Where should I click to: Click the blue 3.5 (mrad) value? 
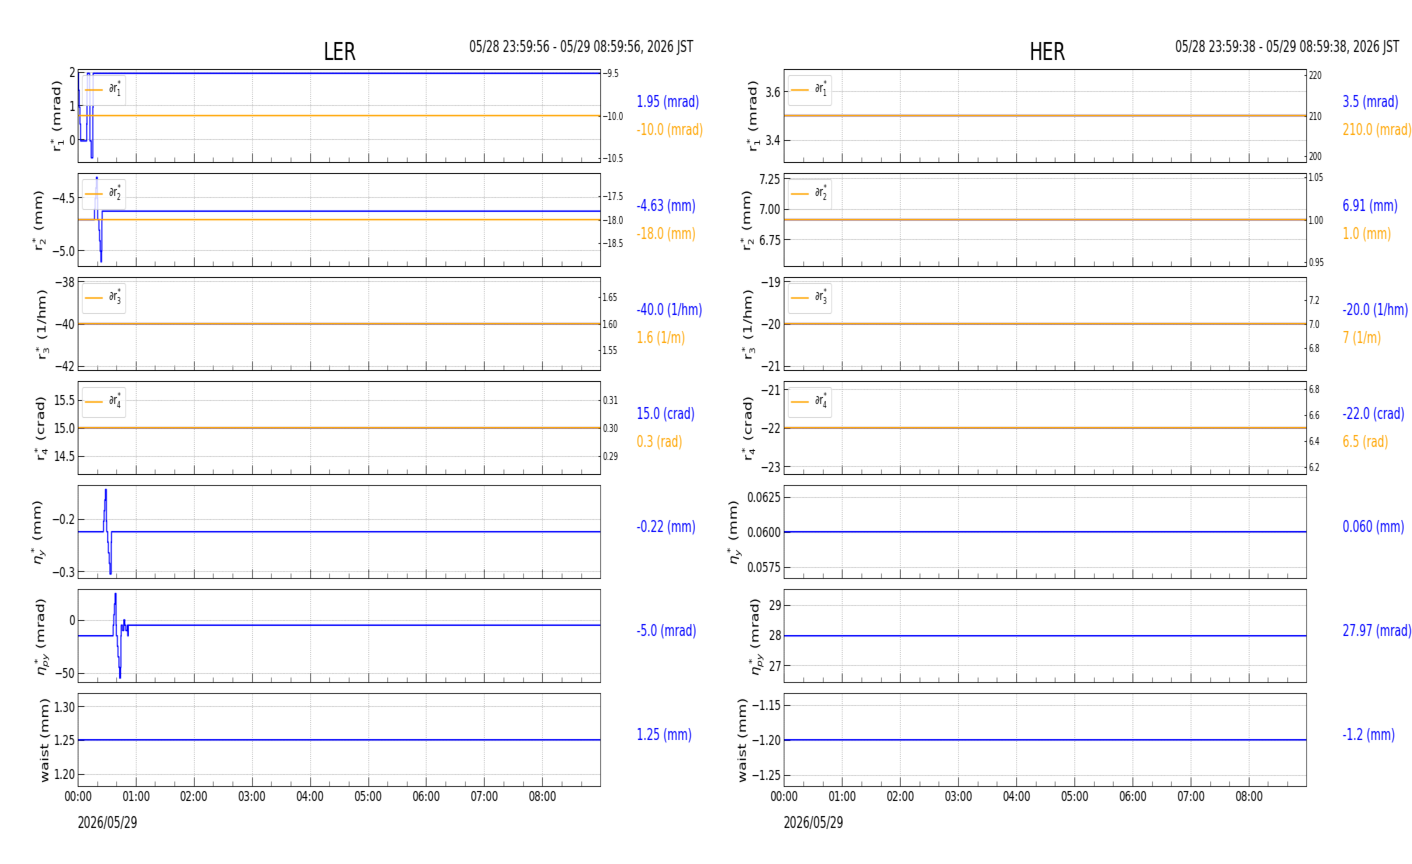[1371, 102]
